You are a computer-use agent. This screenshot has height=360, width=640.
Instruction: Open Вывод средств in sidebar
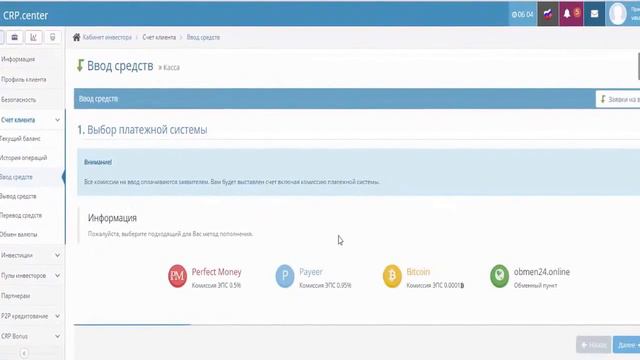pos(18,196)
